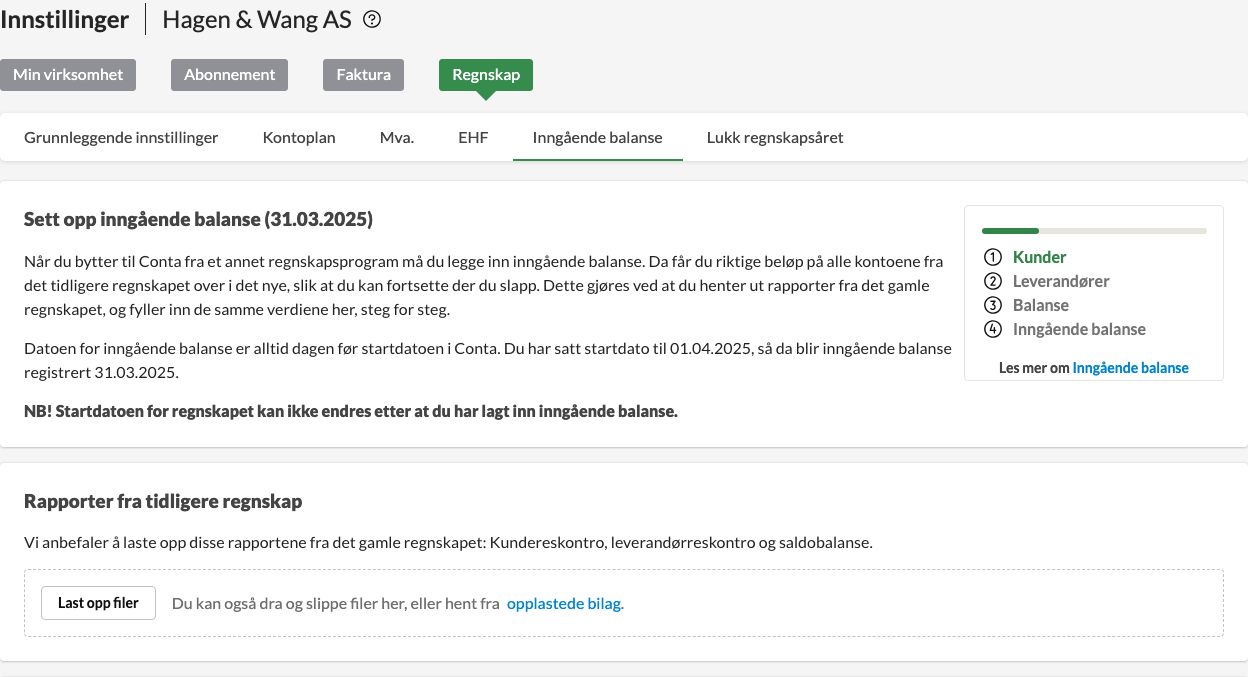Select step 1 Kunder in the progress list

click(1039, 257)
